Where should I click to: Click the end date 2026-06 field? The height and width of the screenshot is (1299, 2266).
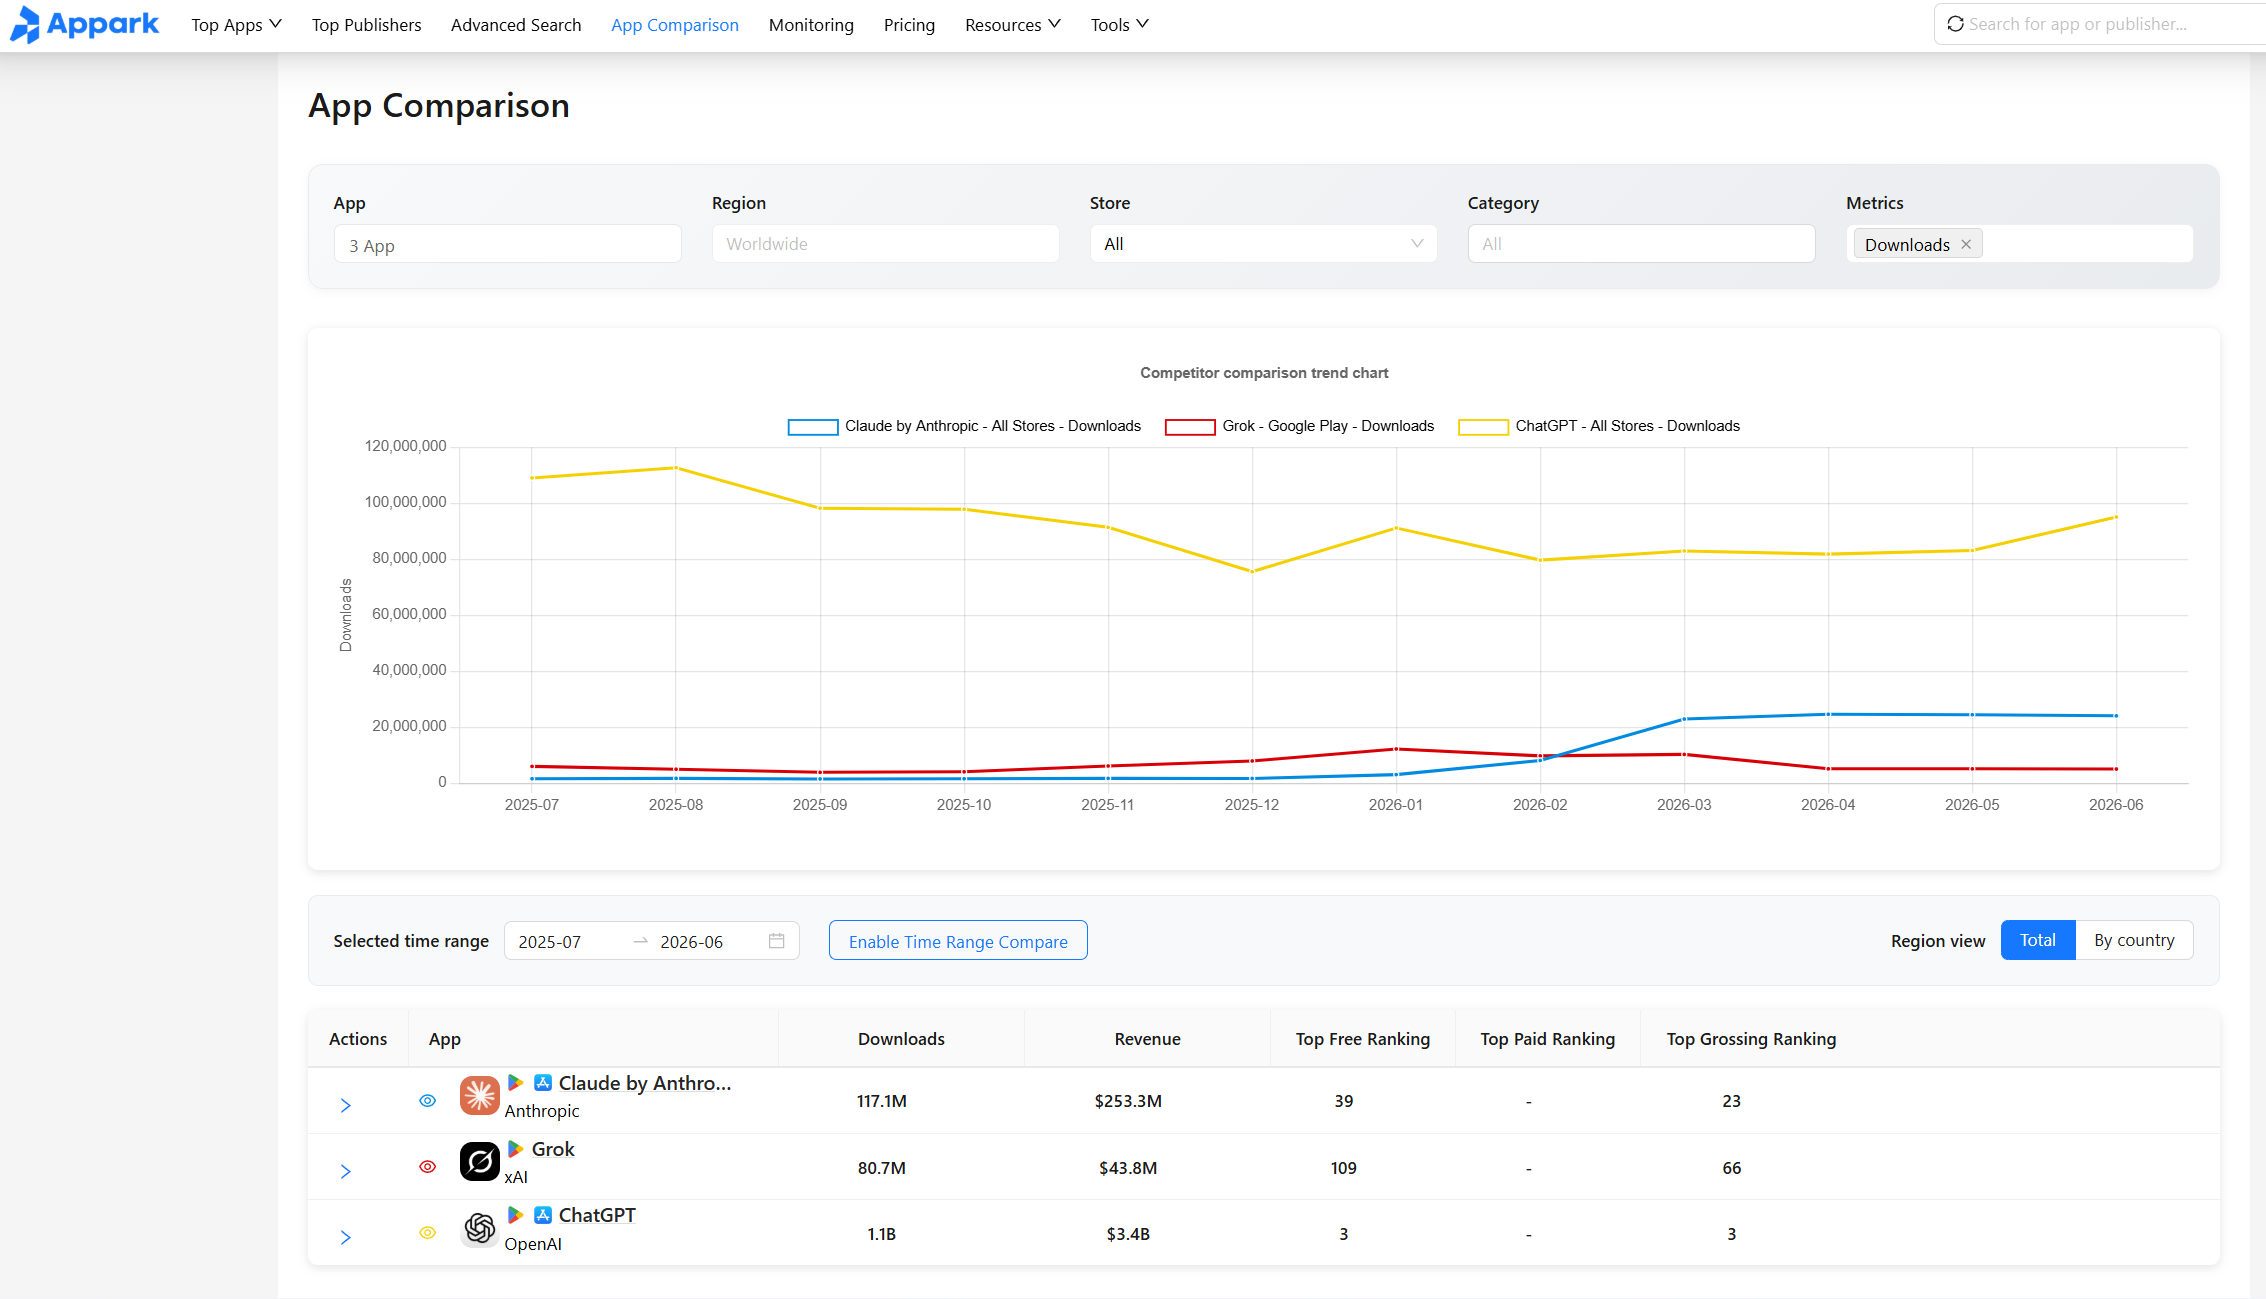click(x=691, y=942)
